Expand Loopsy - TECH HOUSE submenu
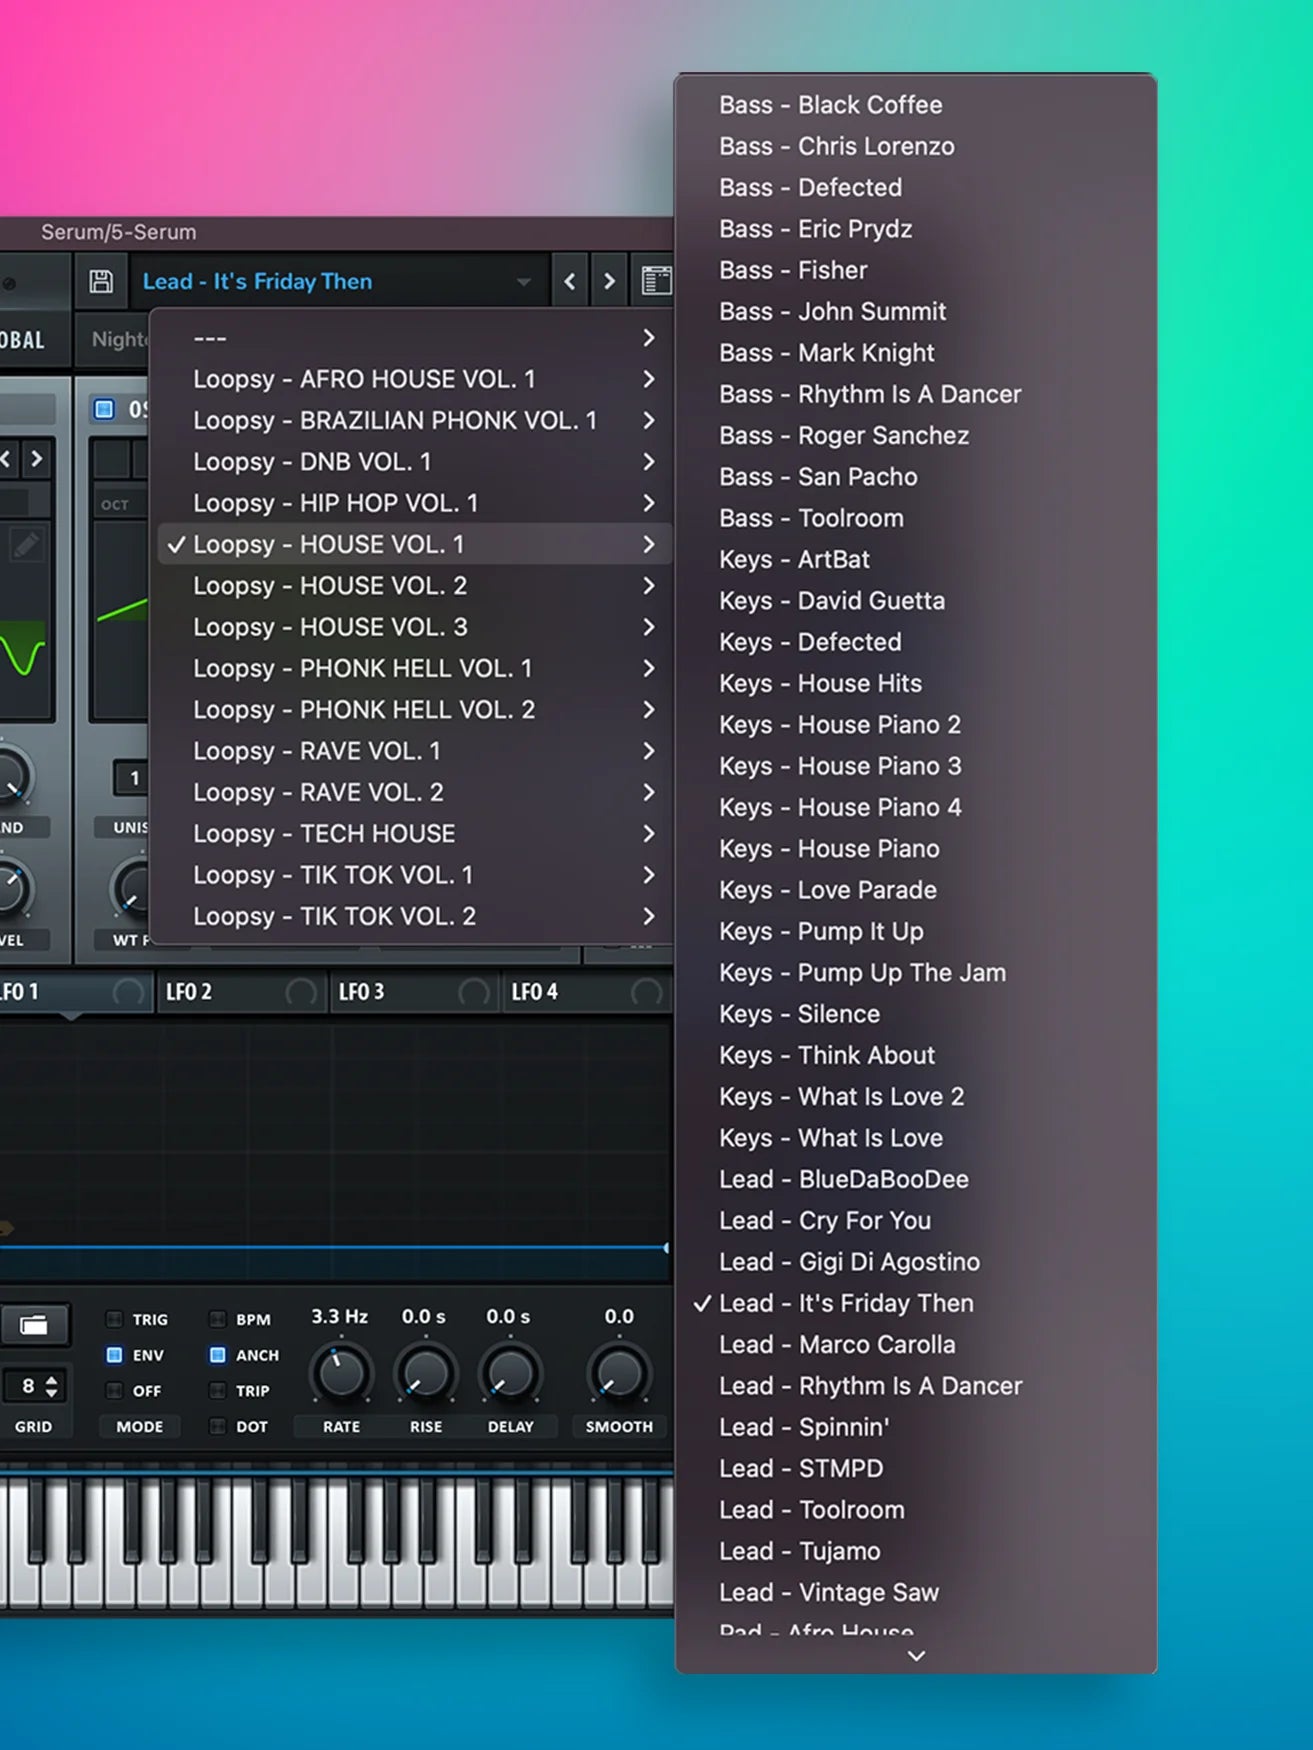This screenshot has height=1750, width=1313. [x=649, y=834]
